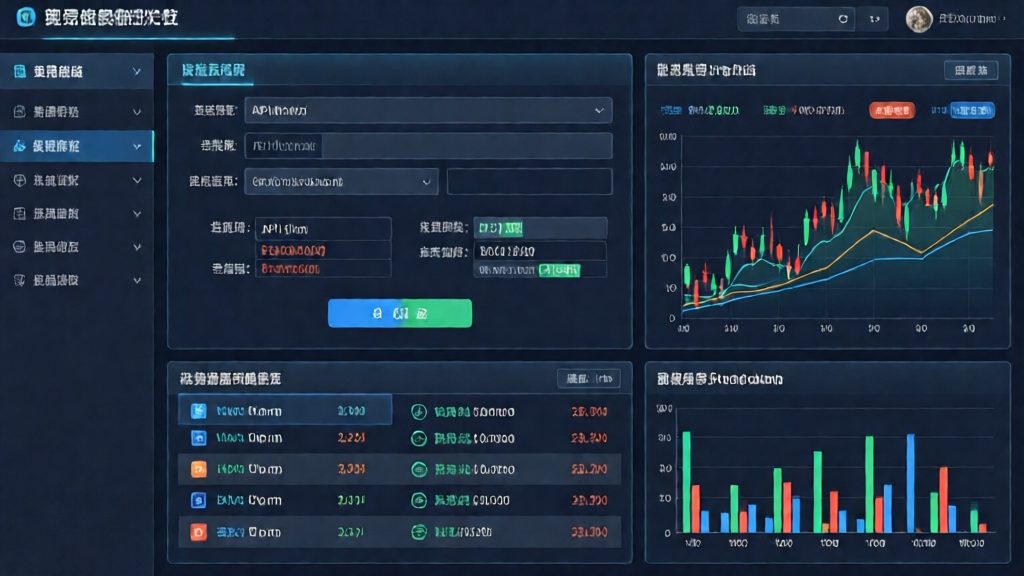The width and height of the screenshot is (1024, 576).
Task: Open the wide dropdown showing the "API" value
Action: 428,110
